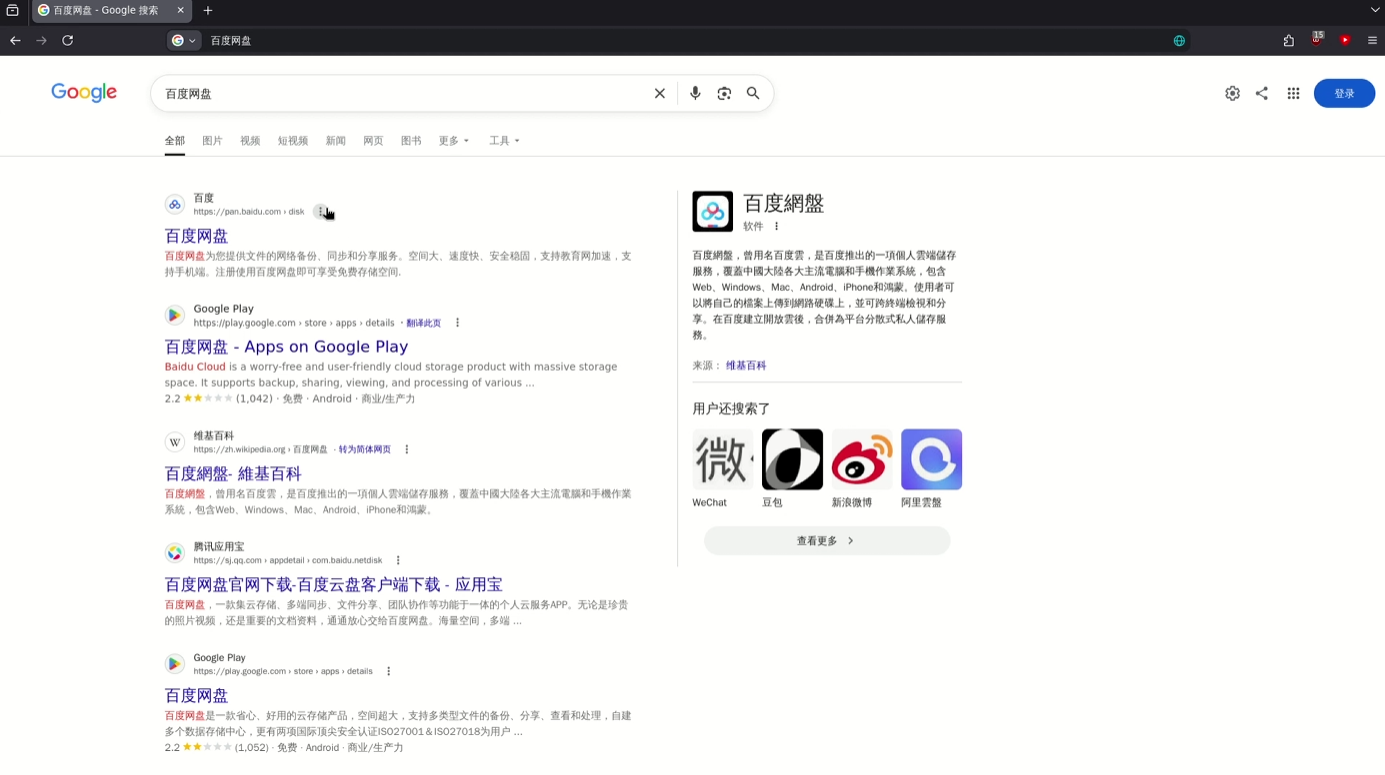
Task: Close the 百度网盘 - Google 搜索 tab
Action: pyautogui.click(x=181, y=10)
